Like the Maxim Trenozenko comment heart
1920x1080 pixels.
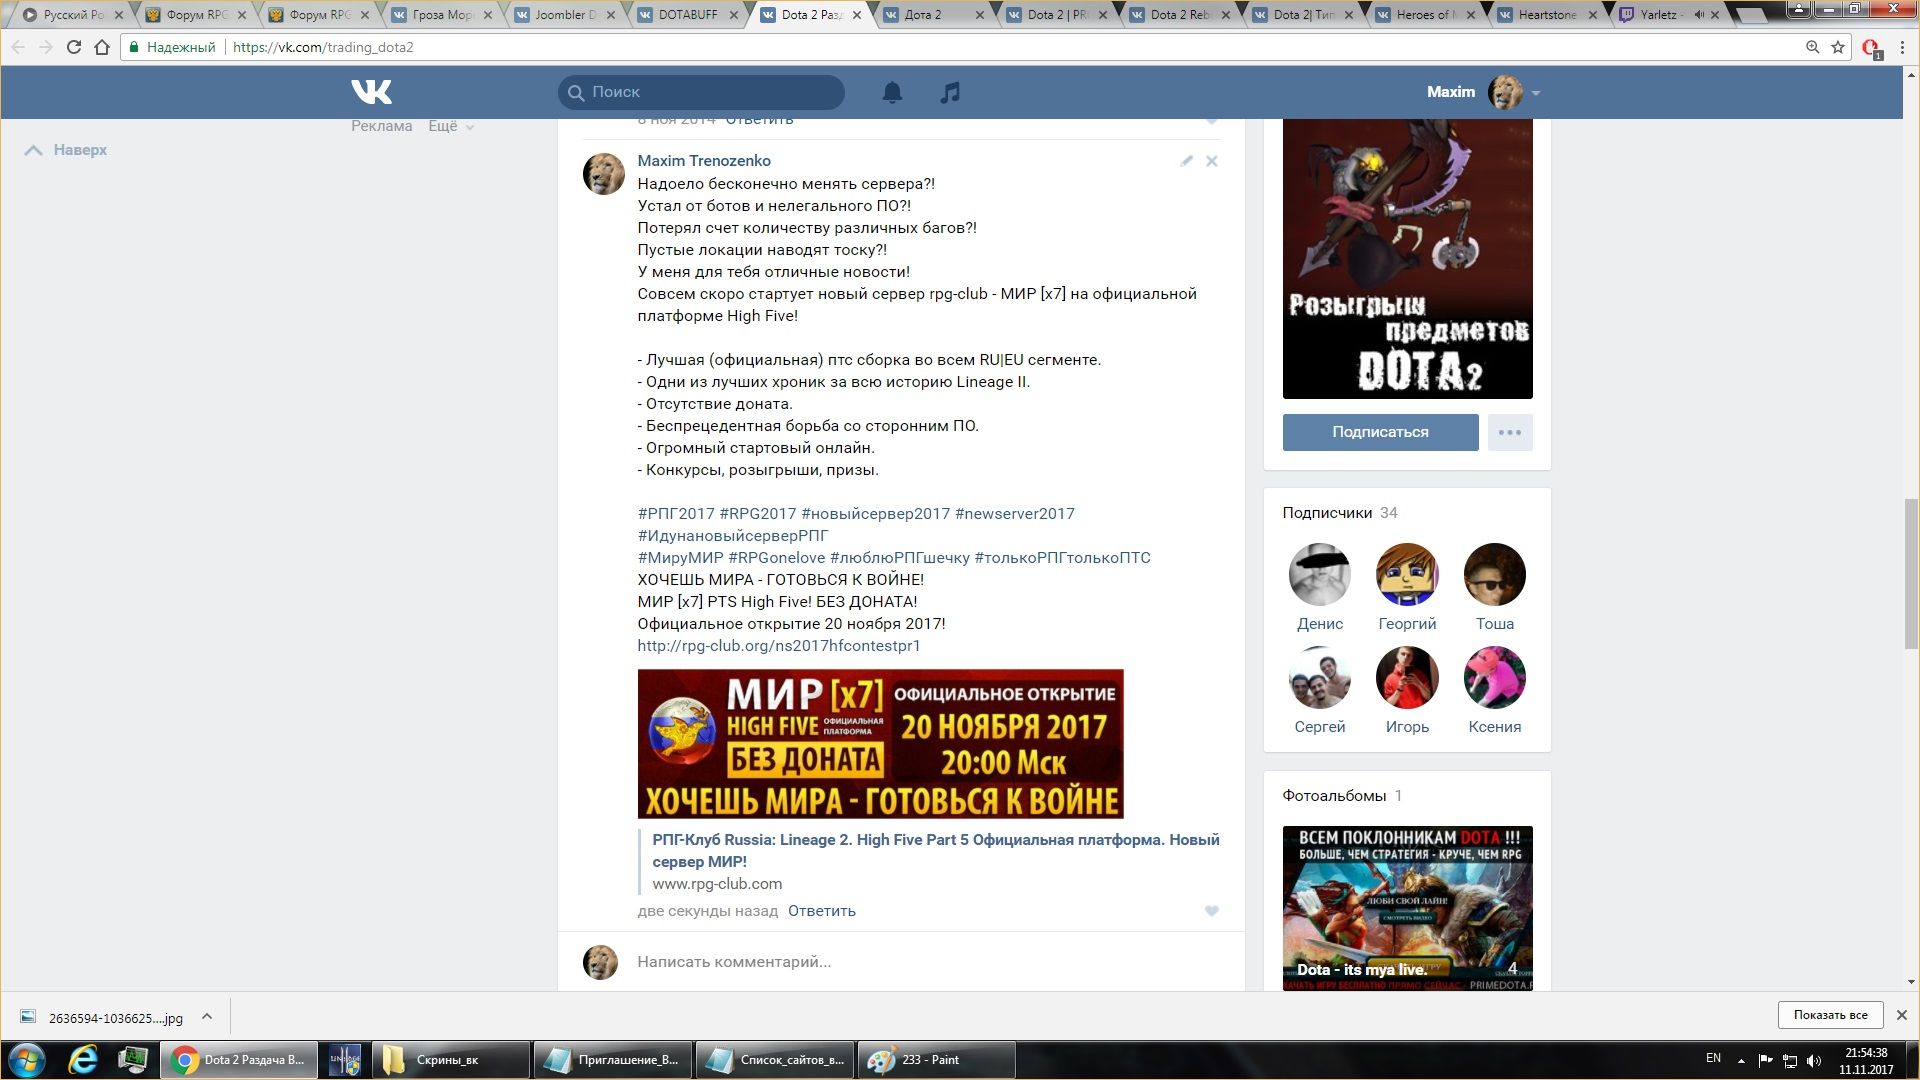[1212, 911]
